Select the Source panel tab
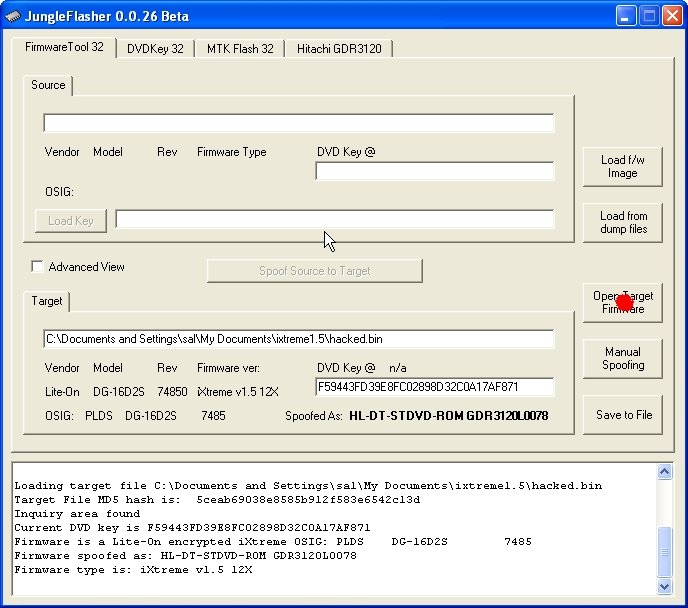 [x=48, y=85]
